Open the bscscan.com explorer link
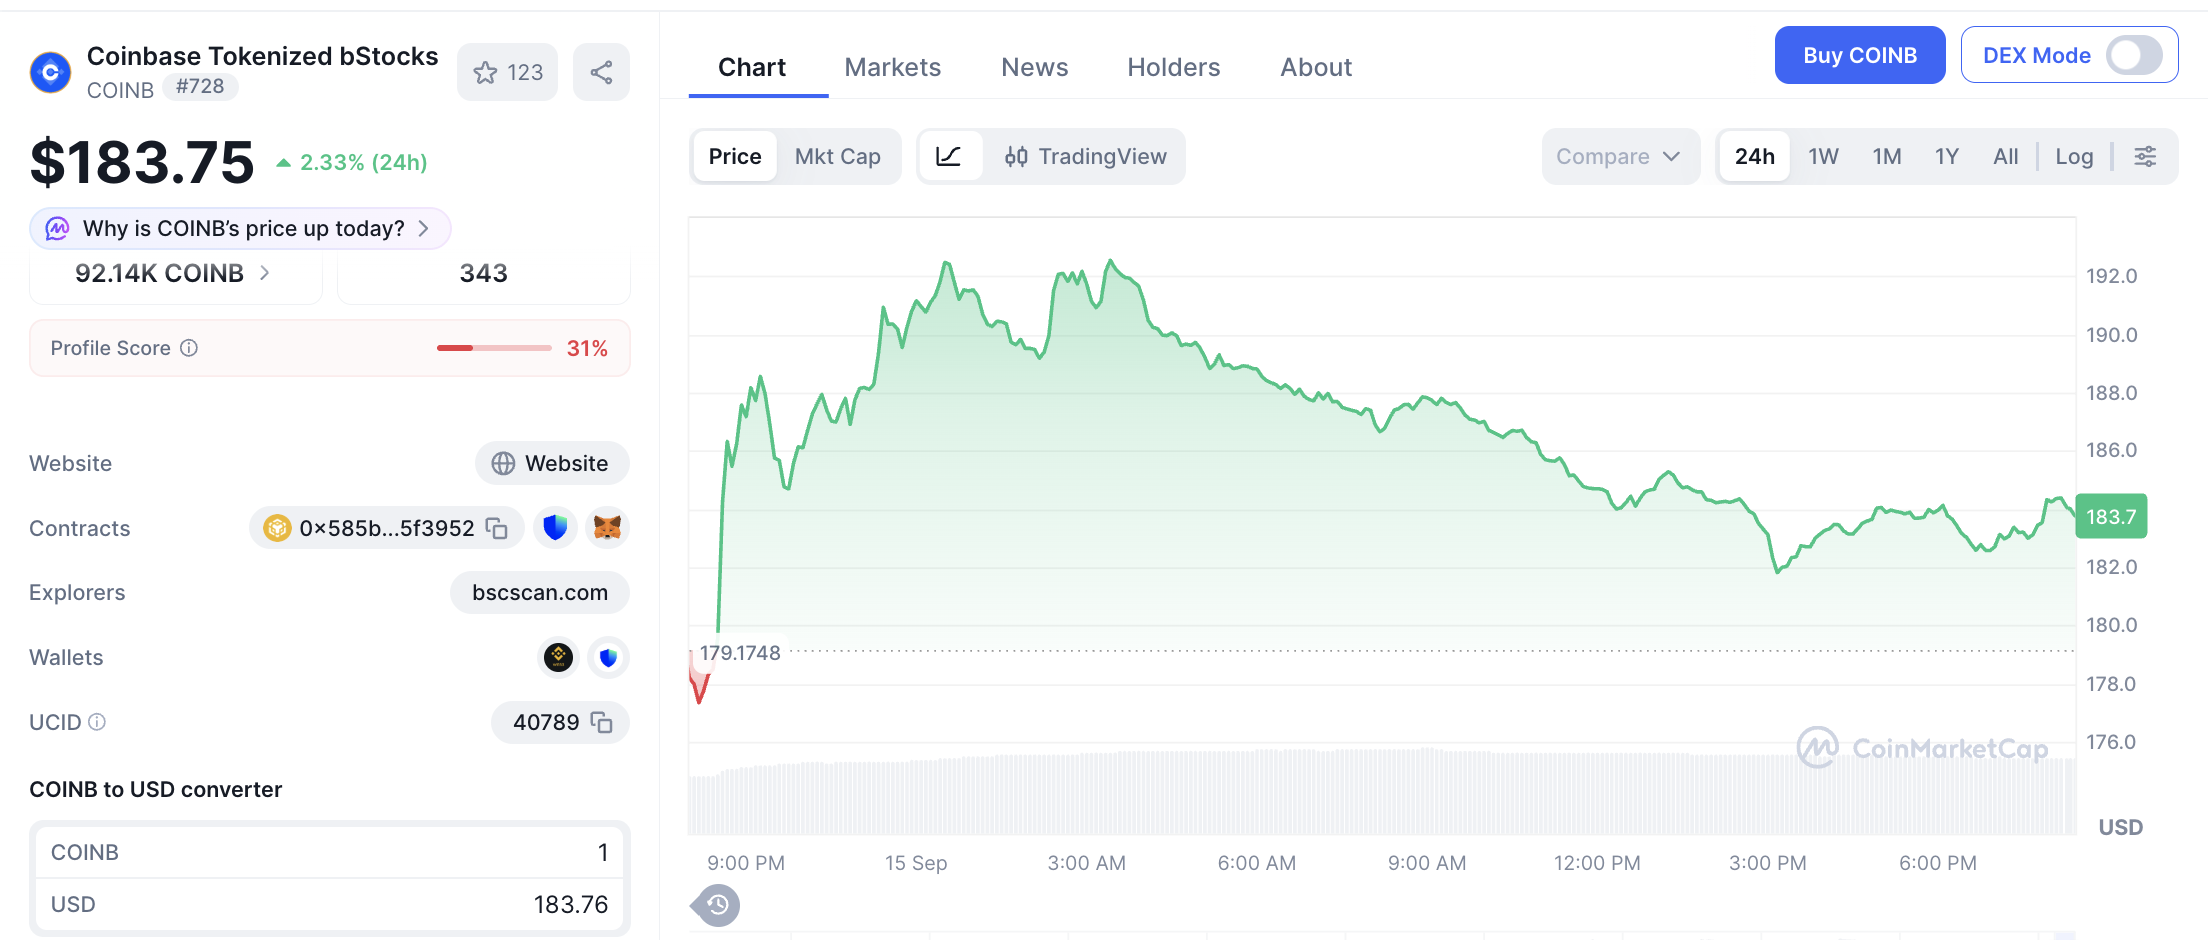This screenshot has width=2208, height=940. [x=539, y=592]
